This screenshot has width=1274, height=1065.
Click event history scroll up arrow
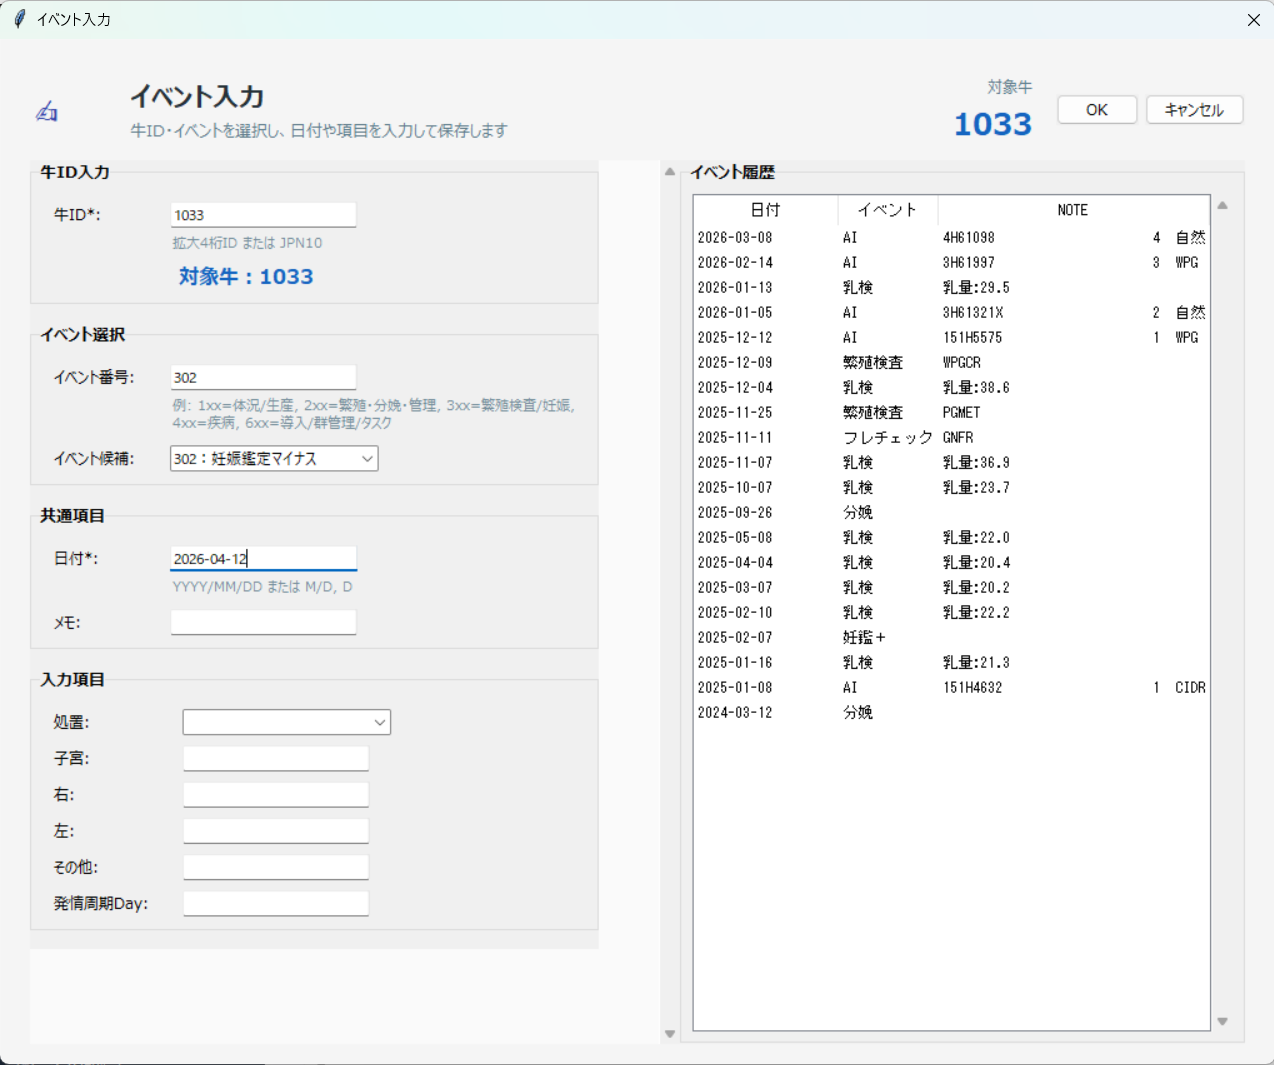click(1222, 205)
